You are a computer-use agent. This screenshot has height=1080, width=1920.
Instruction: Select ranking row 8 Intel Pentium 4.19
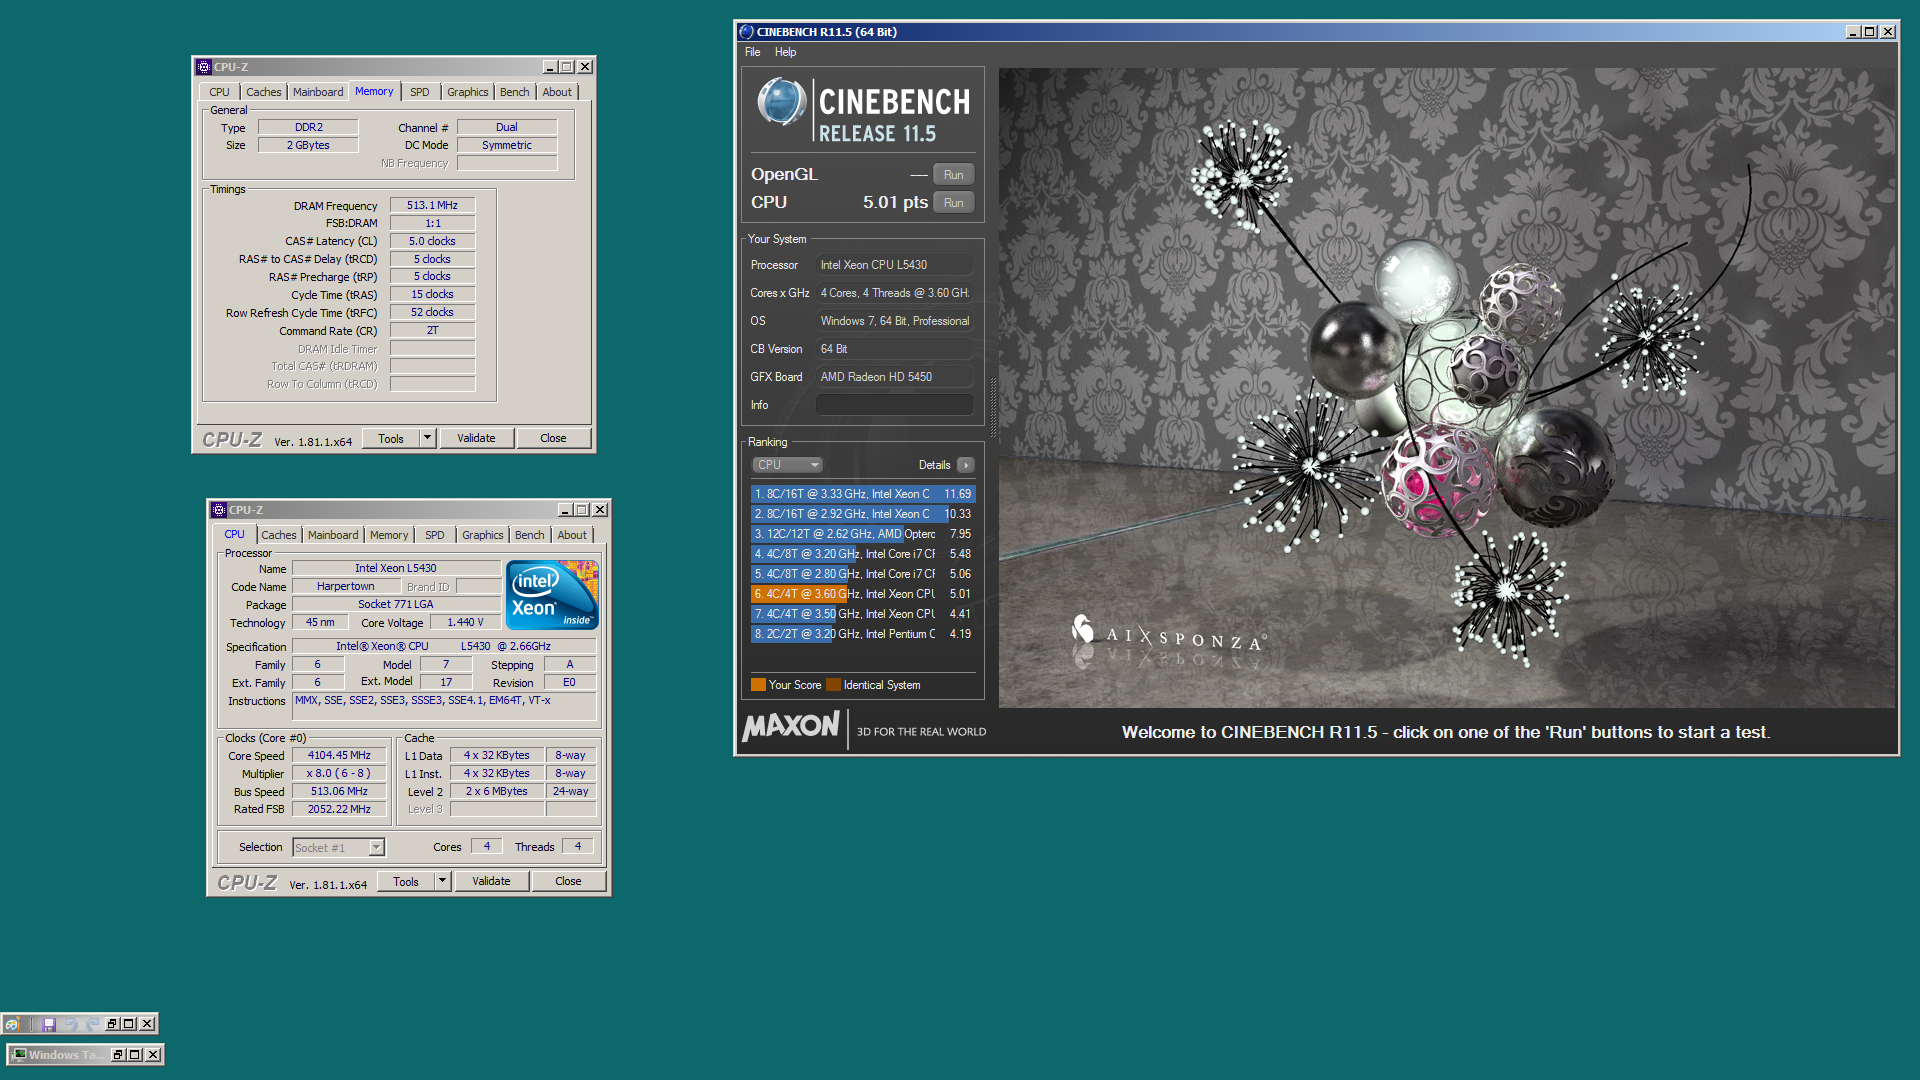click(x=862, y=634)
